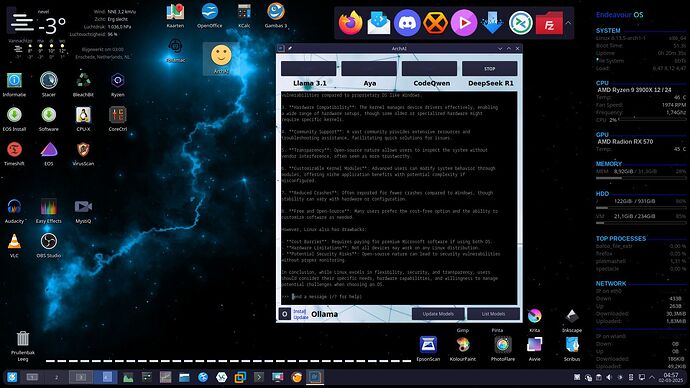This screenshot has height=388, width=690.
Task: Click the AMD Ryzen 9 3900X text
Action: (634, 90)
